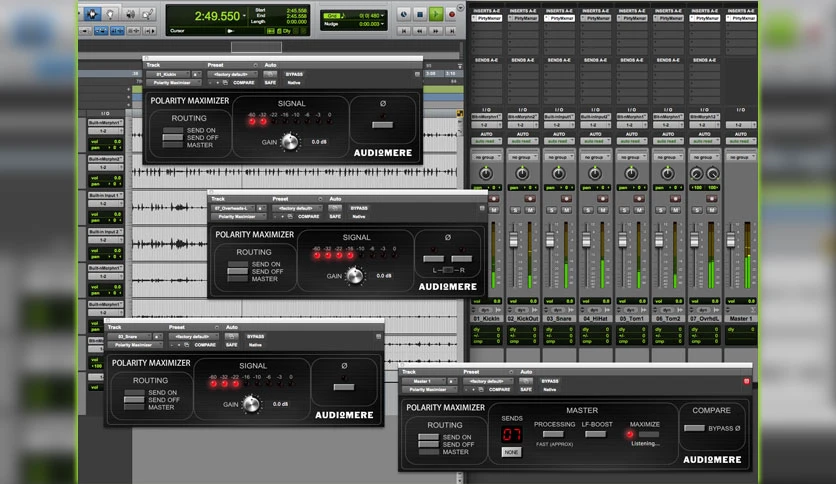
Task: Set routing to SEND OFF in Overheads plug-in
Action: click(238, 271)
